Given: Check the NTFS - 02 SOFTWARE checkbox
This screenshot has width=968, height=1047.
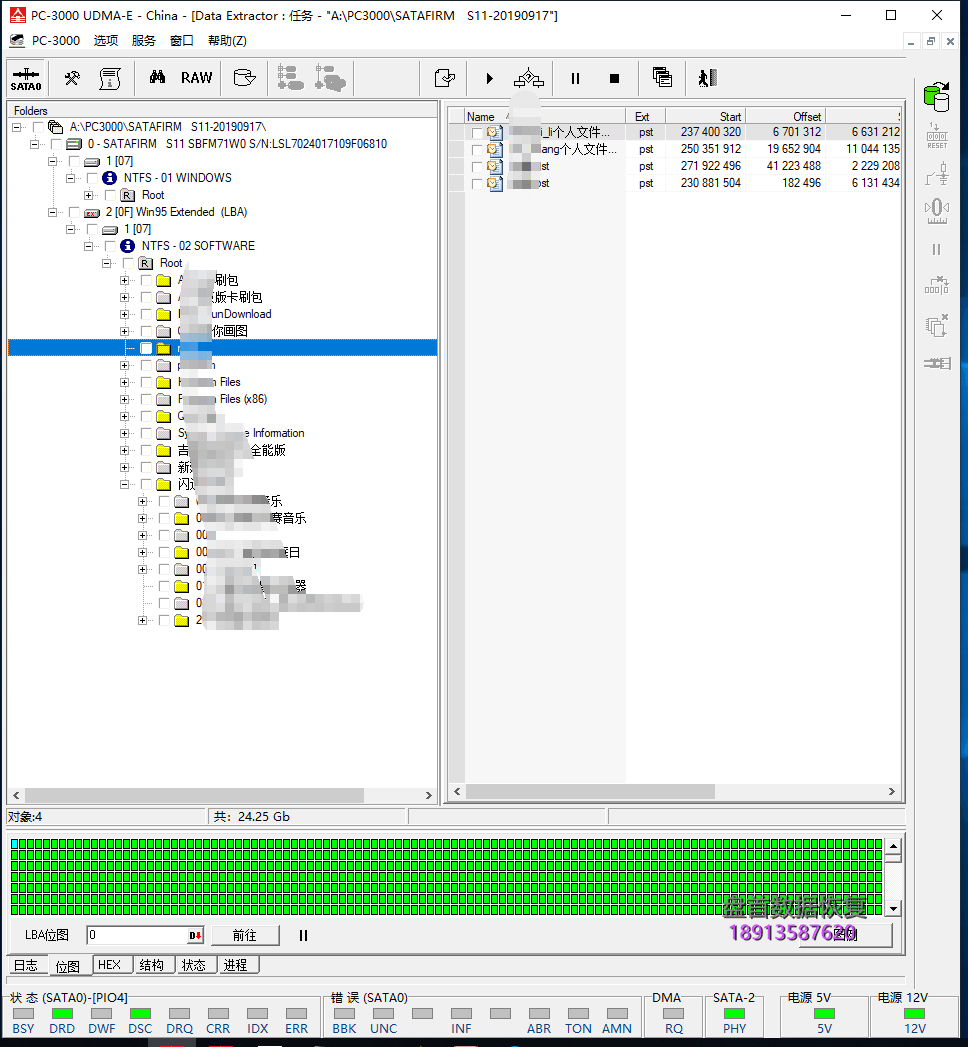Looking at the screenshot, I should click(x=110, y=246).
